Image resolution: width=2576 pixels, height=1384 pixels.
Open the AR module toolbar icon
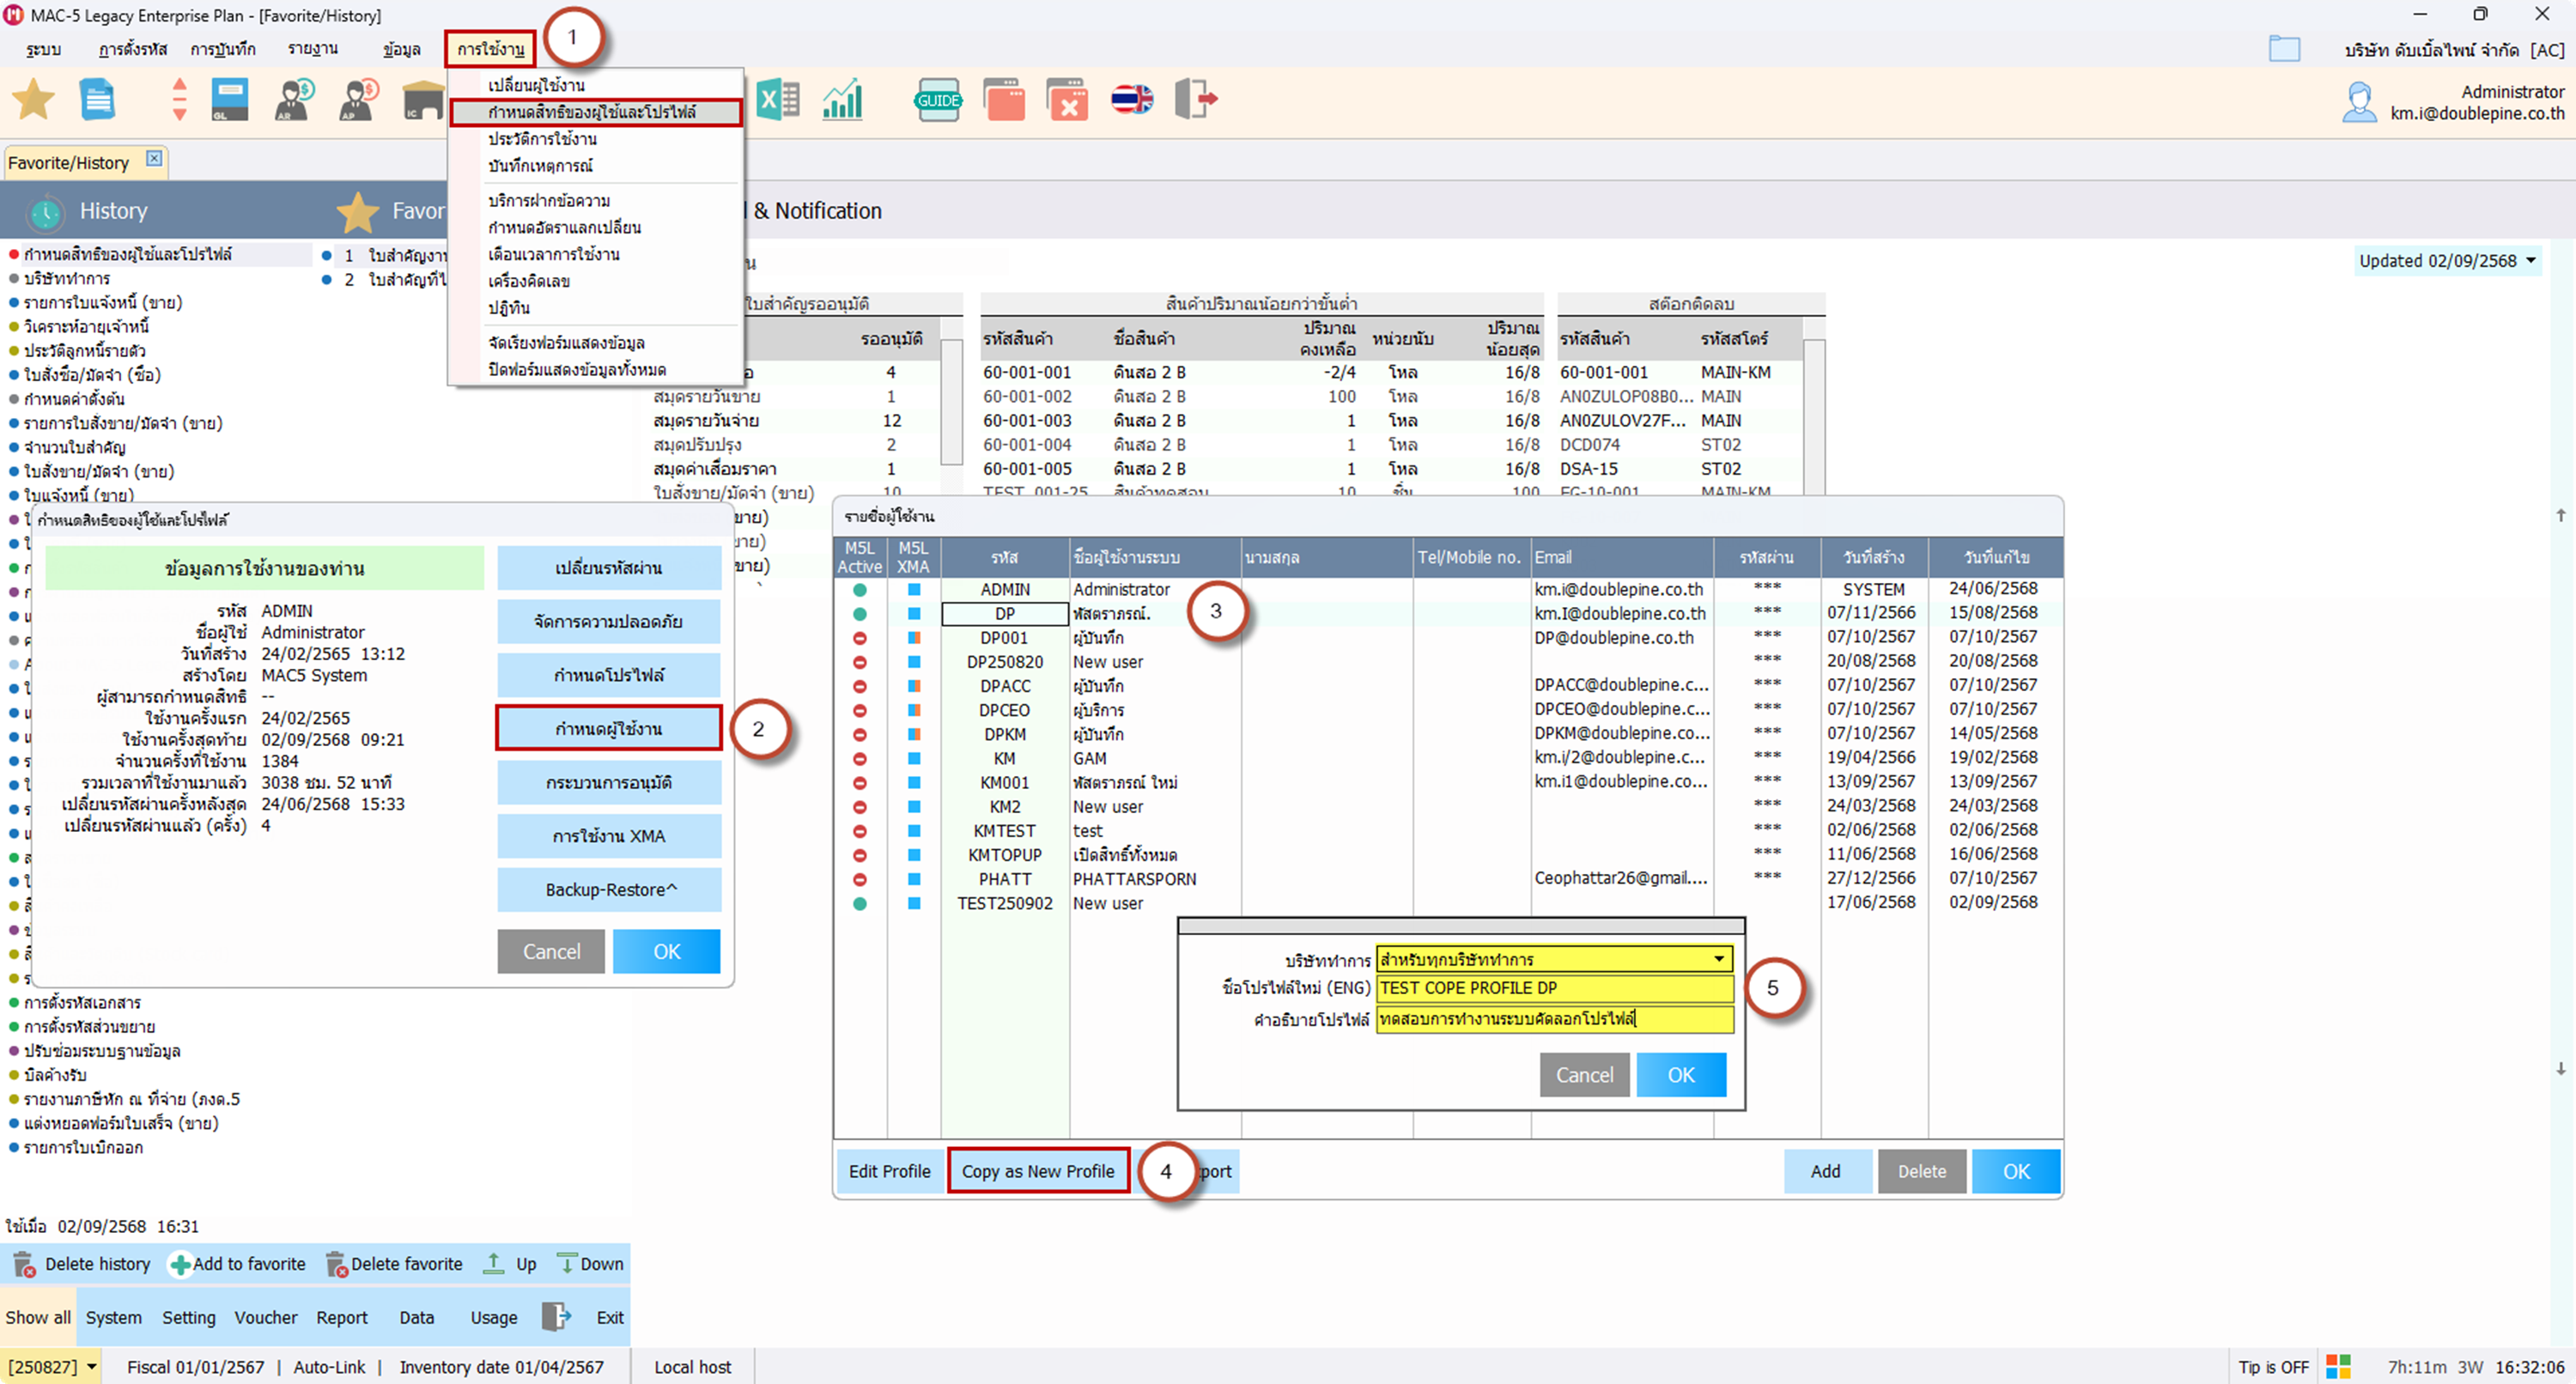(x=295, y=100)
